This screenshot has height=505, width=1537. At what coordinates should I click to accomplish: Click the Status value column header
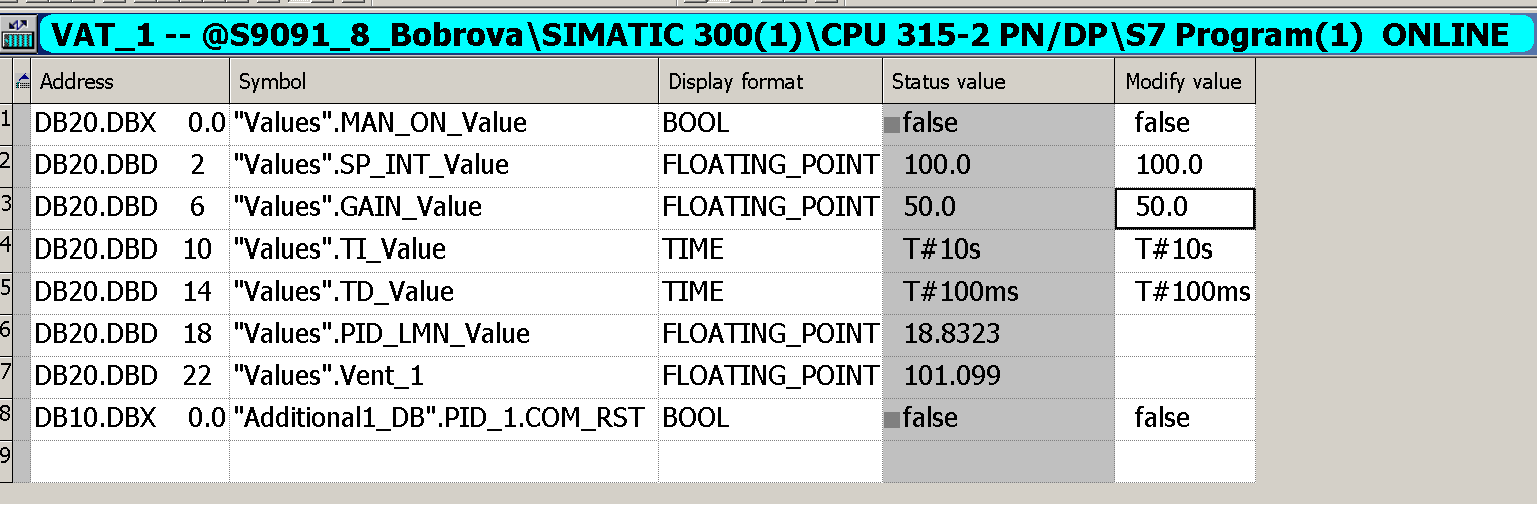click(x=998, y=81)
